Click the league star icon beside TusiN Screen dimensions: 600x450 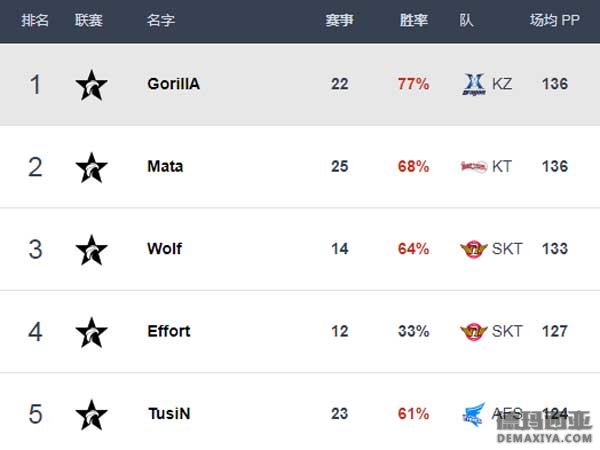point(91,415)
